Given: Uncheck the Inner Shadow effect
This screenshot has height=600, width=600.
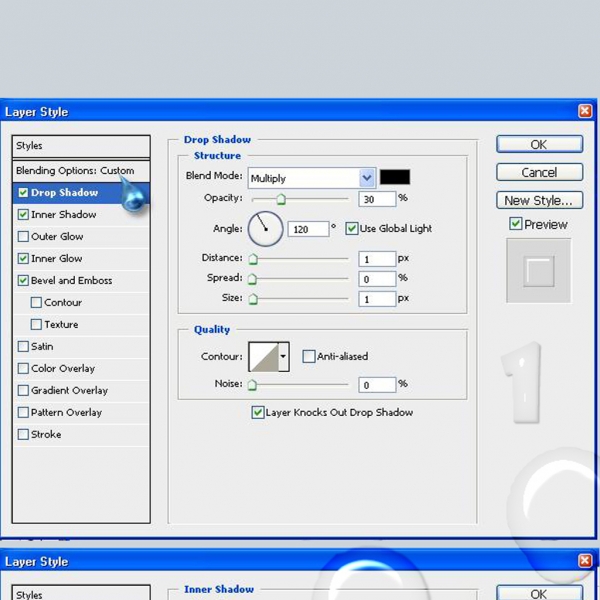Looking at the screenshot, I should (x=23, y=214).
